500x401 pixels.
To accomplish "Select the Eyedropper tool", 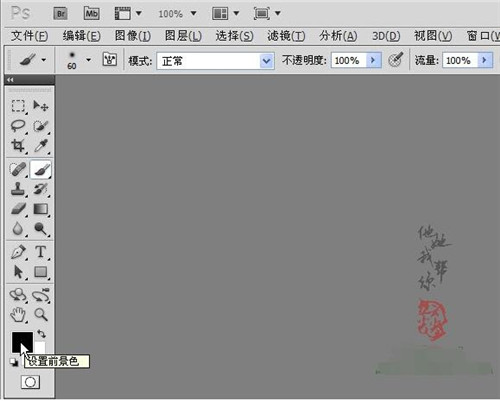I will [x=41, y=146].
